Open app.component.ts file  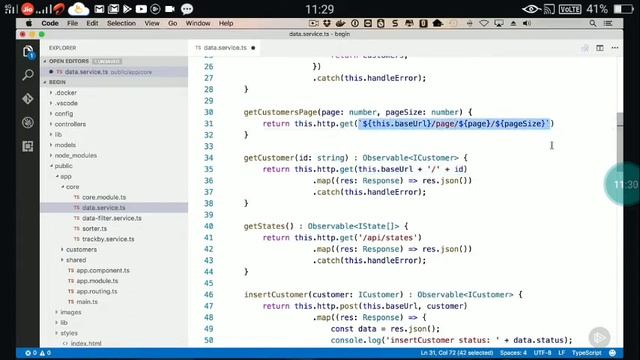(103, 271)
